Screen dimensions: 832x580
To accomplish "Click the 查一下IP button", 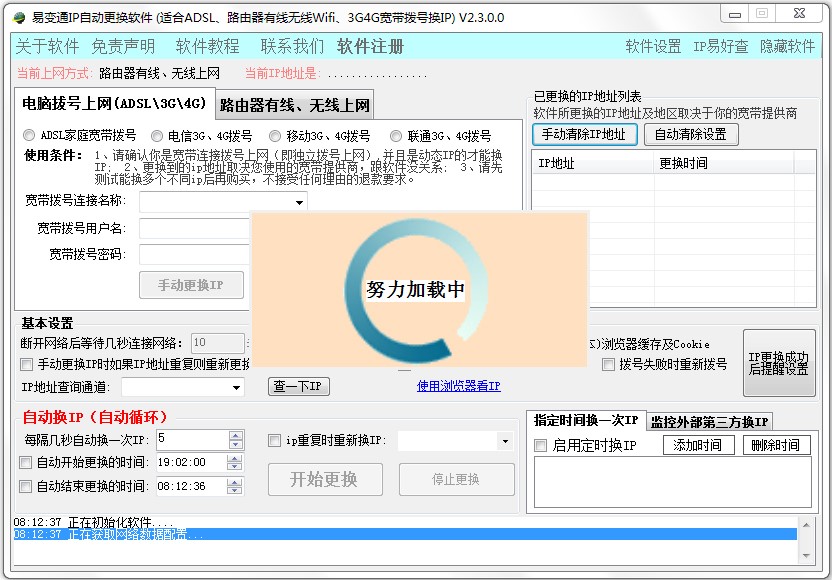I will (298, 387).
